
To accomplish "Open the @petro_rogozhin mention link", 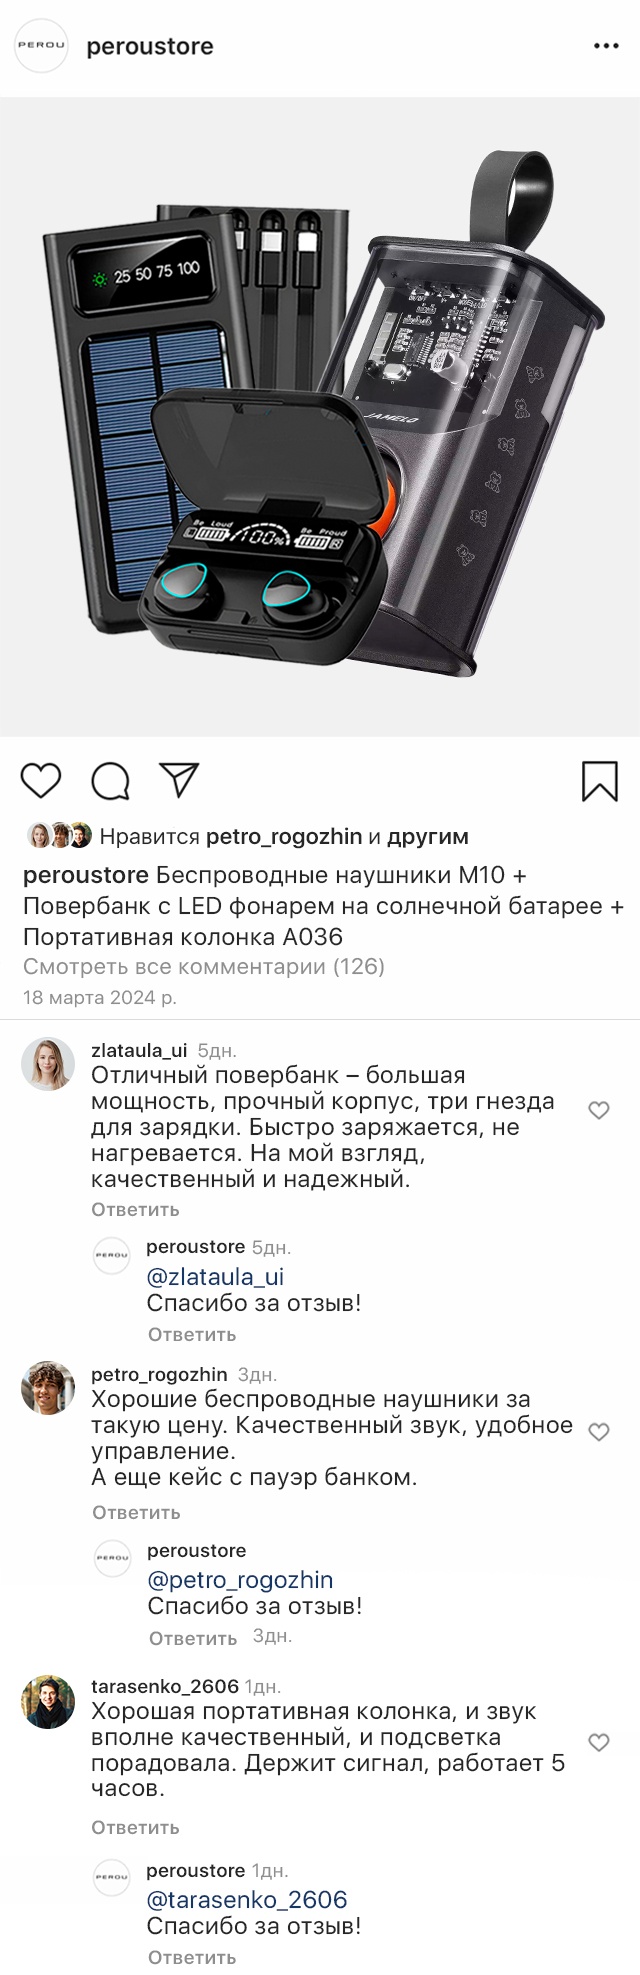I will 240,1580.
